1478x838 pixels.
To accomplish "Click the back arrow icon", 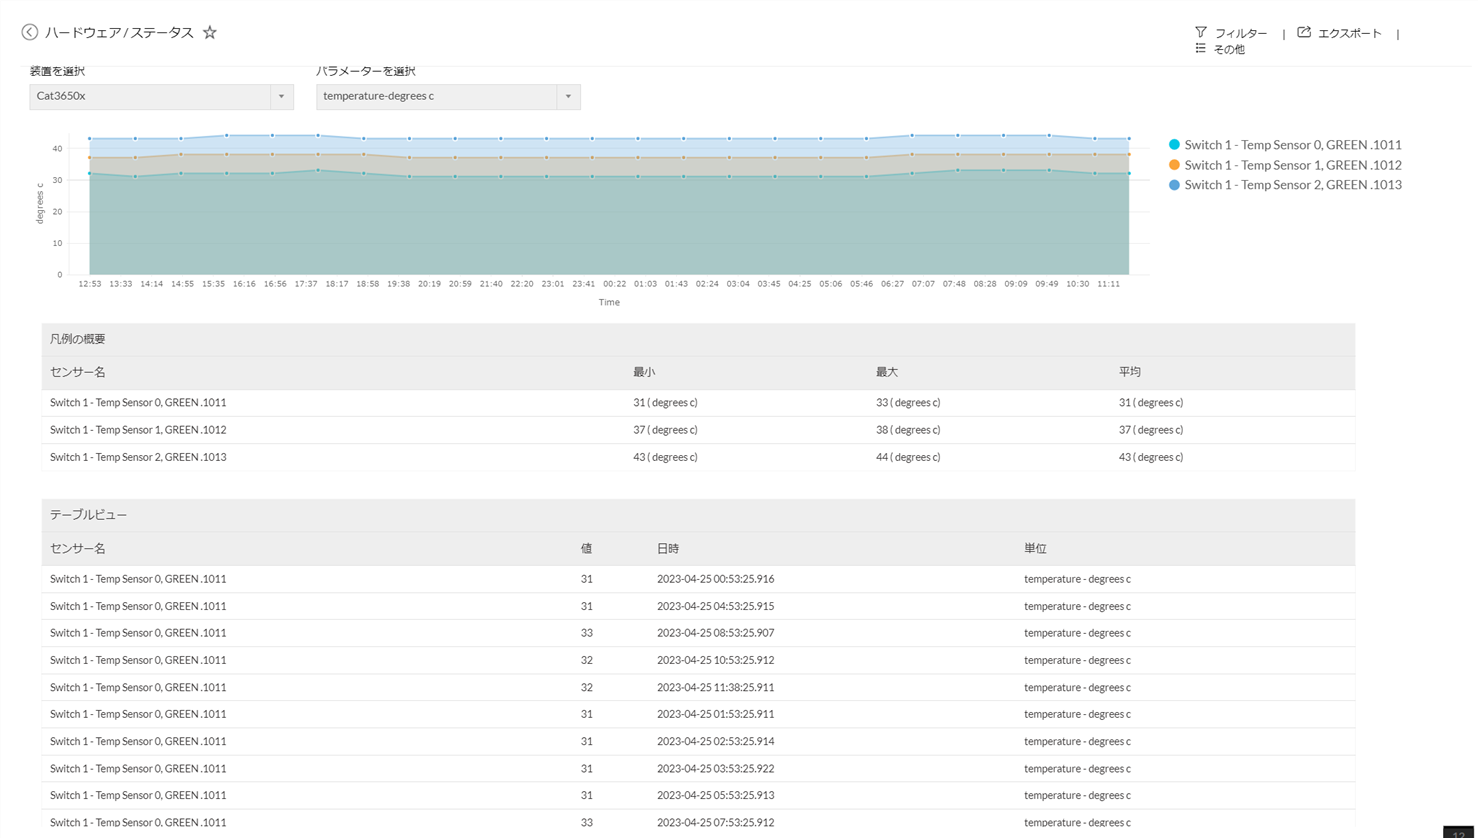I will click(x=30, y=32).
